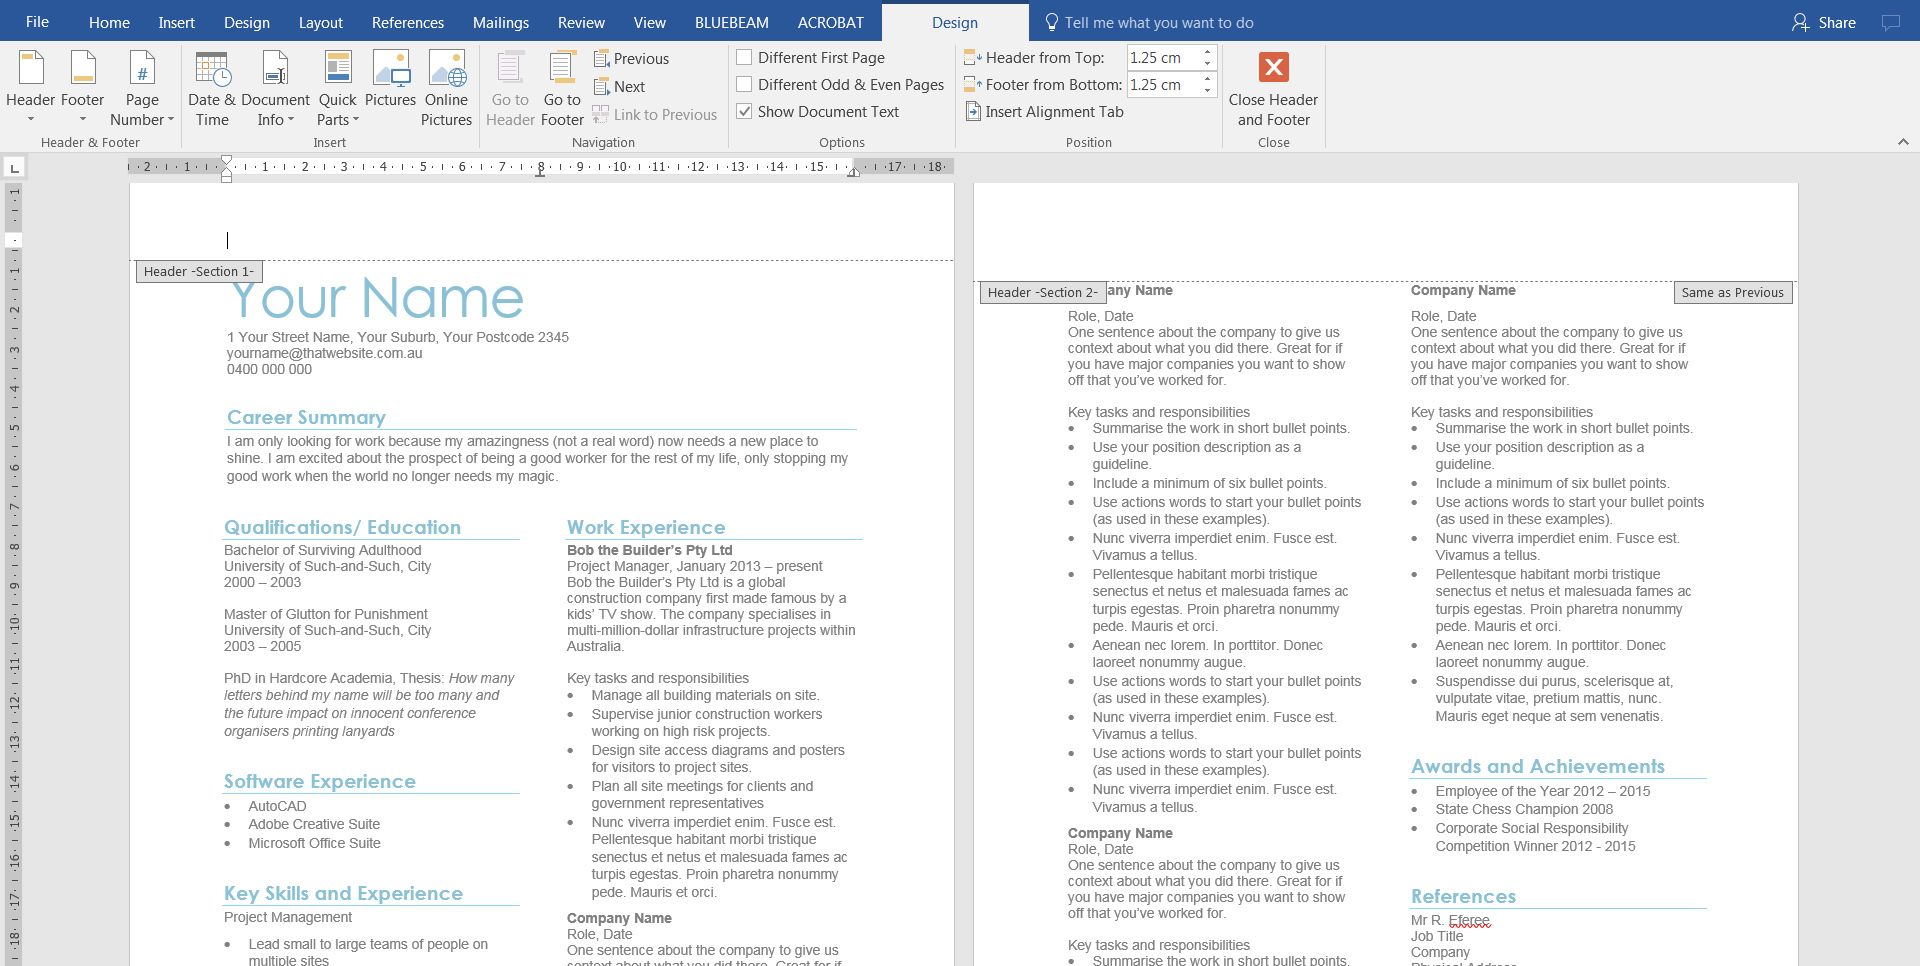This screenshot has width=1920, height=966.
Task: Click Go to Header icon
Action: coord(510,68)
